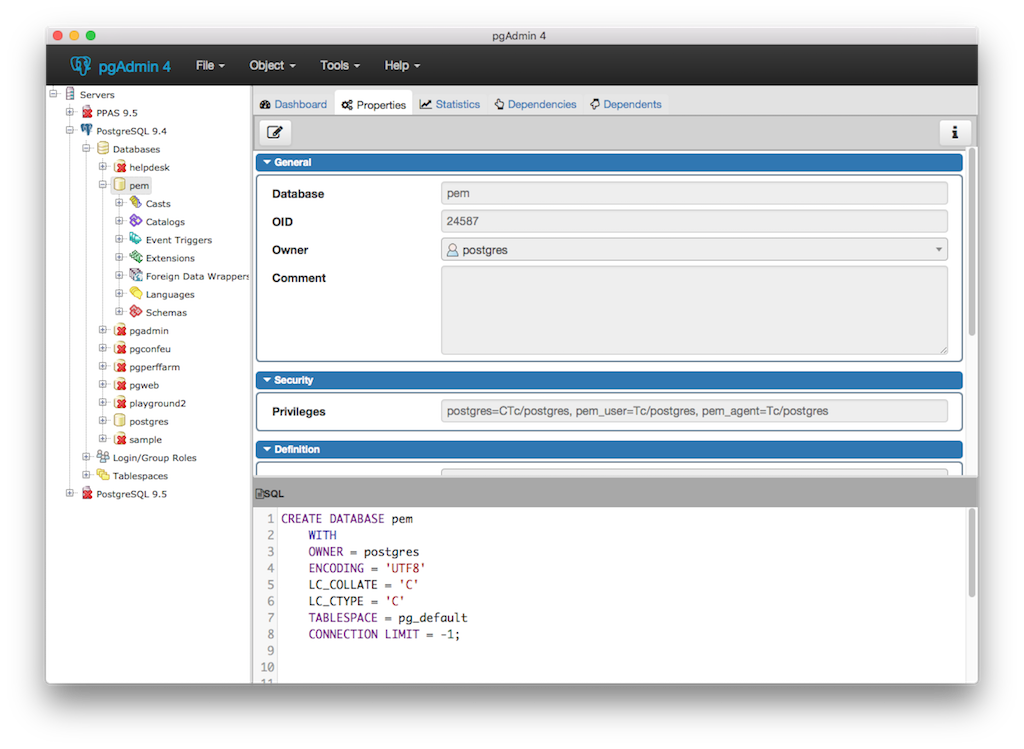The width and height of the screenshot is (1024, 749).
Task: Click the SQL pane document icon
Action: coord(259,494)
